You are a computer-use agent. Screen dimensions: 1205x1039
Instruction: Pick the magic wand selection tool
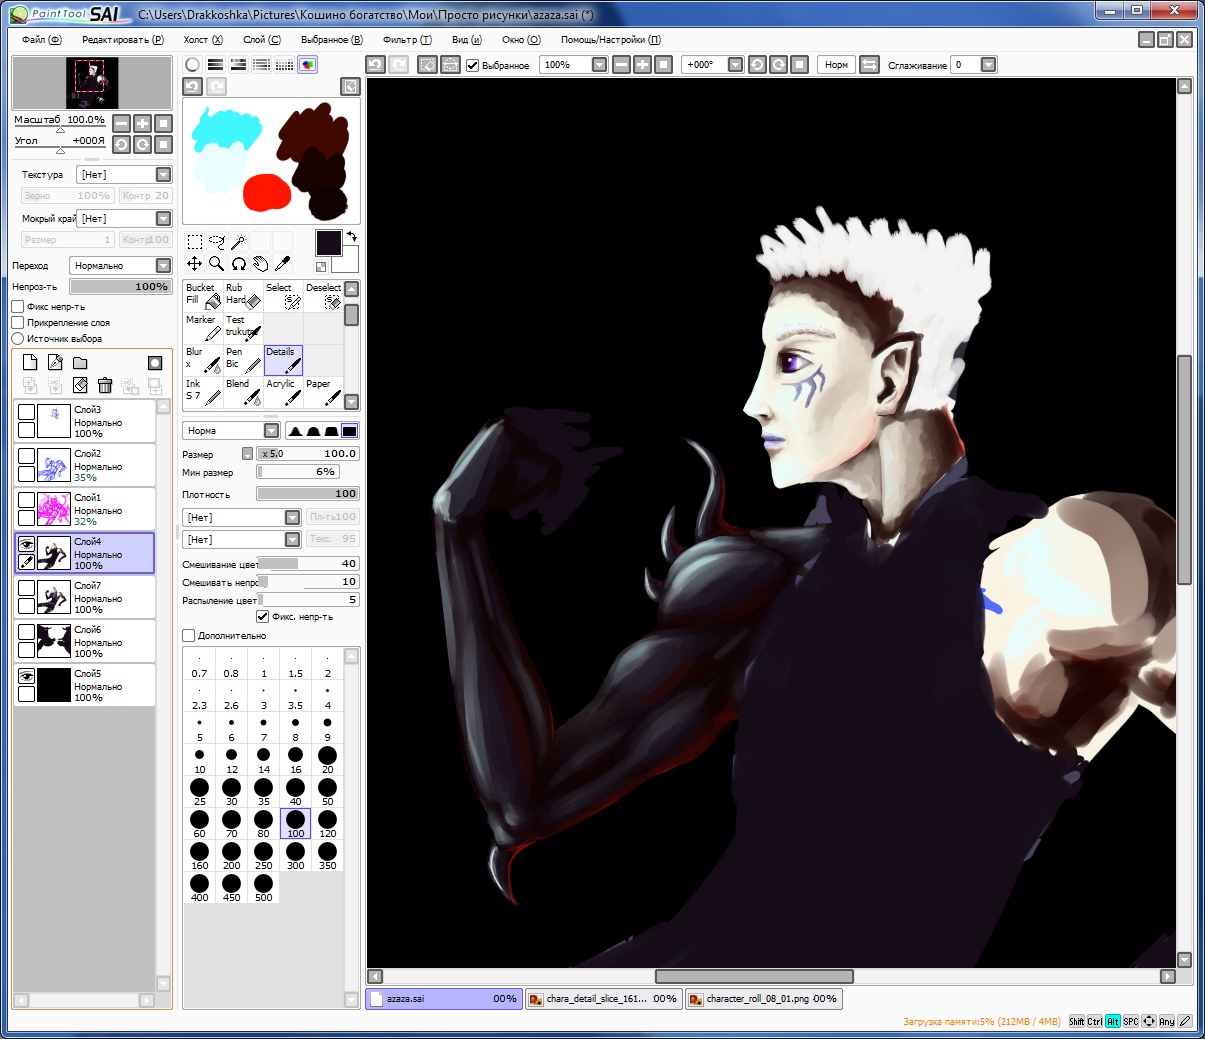(238, 242)
